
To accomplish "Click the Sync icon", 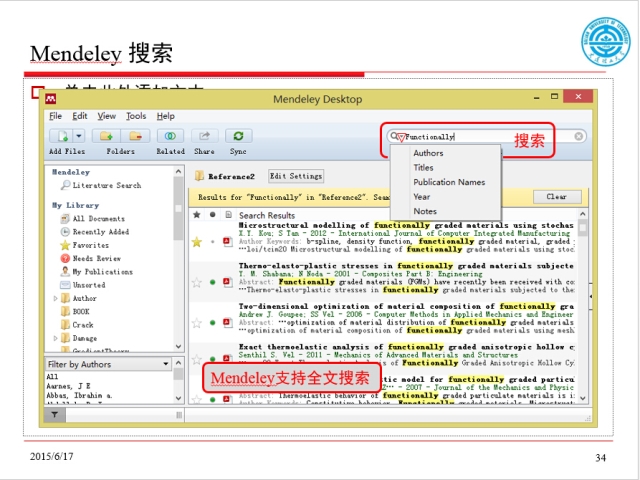I will (238, 136).
